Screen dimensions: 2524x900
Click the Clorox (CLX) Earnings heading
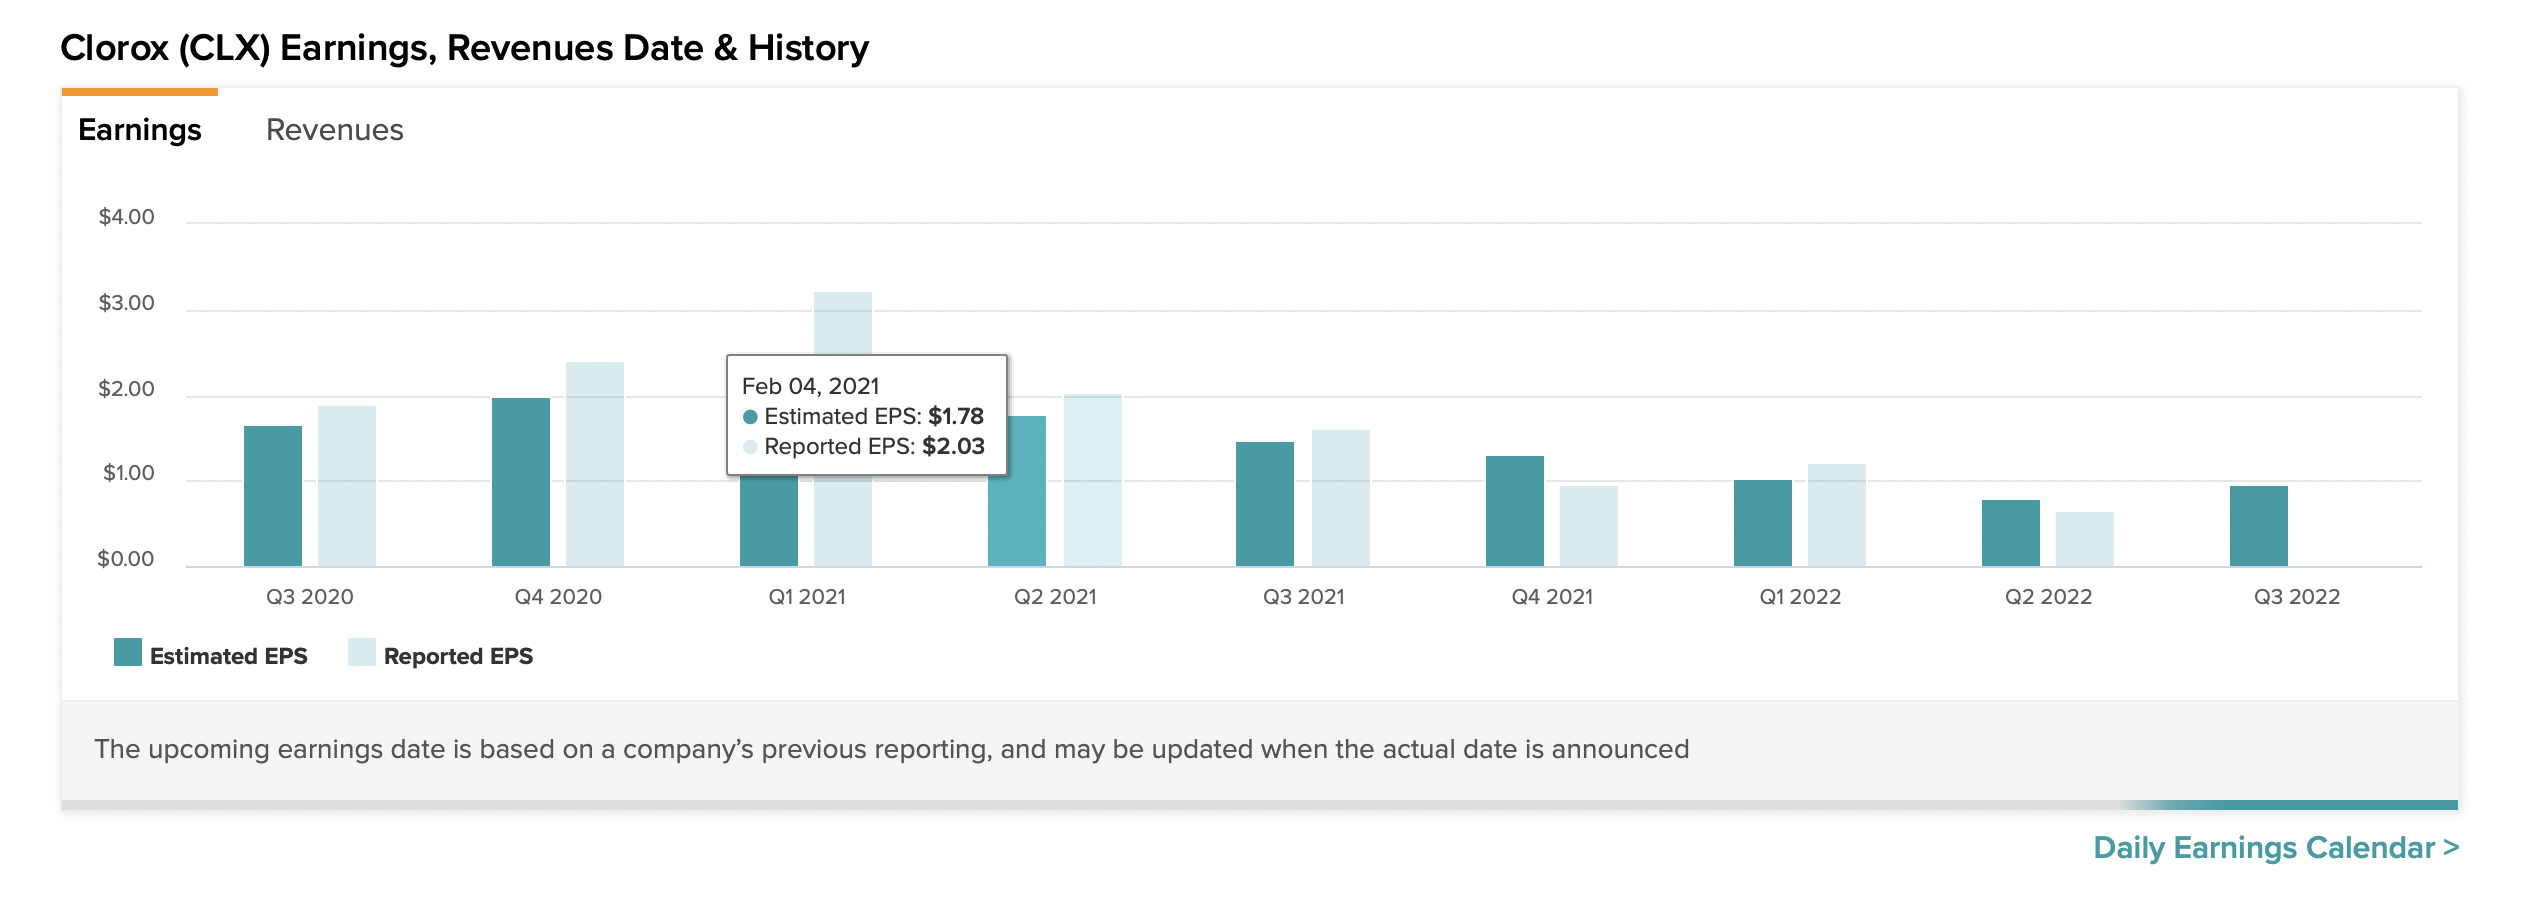tap(464, 48)
